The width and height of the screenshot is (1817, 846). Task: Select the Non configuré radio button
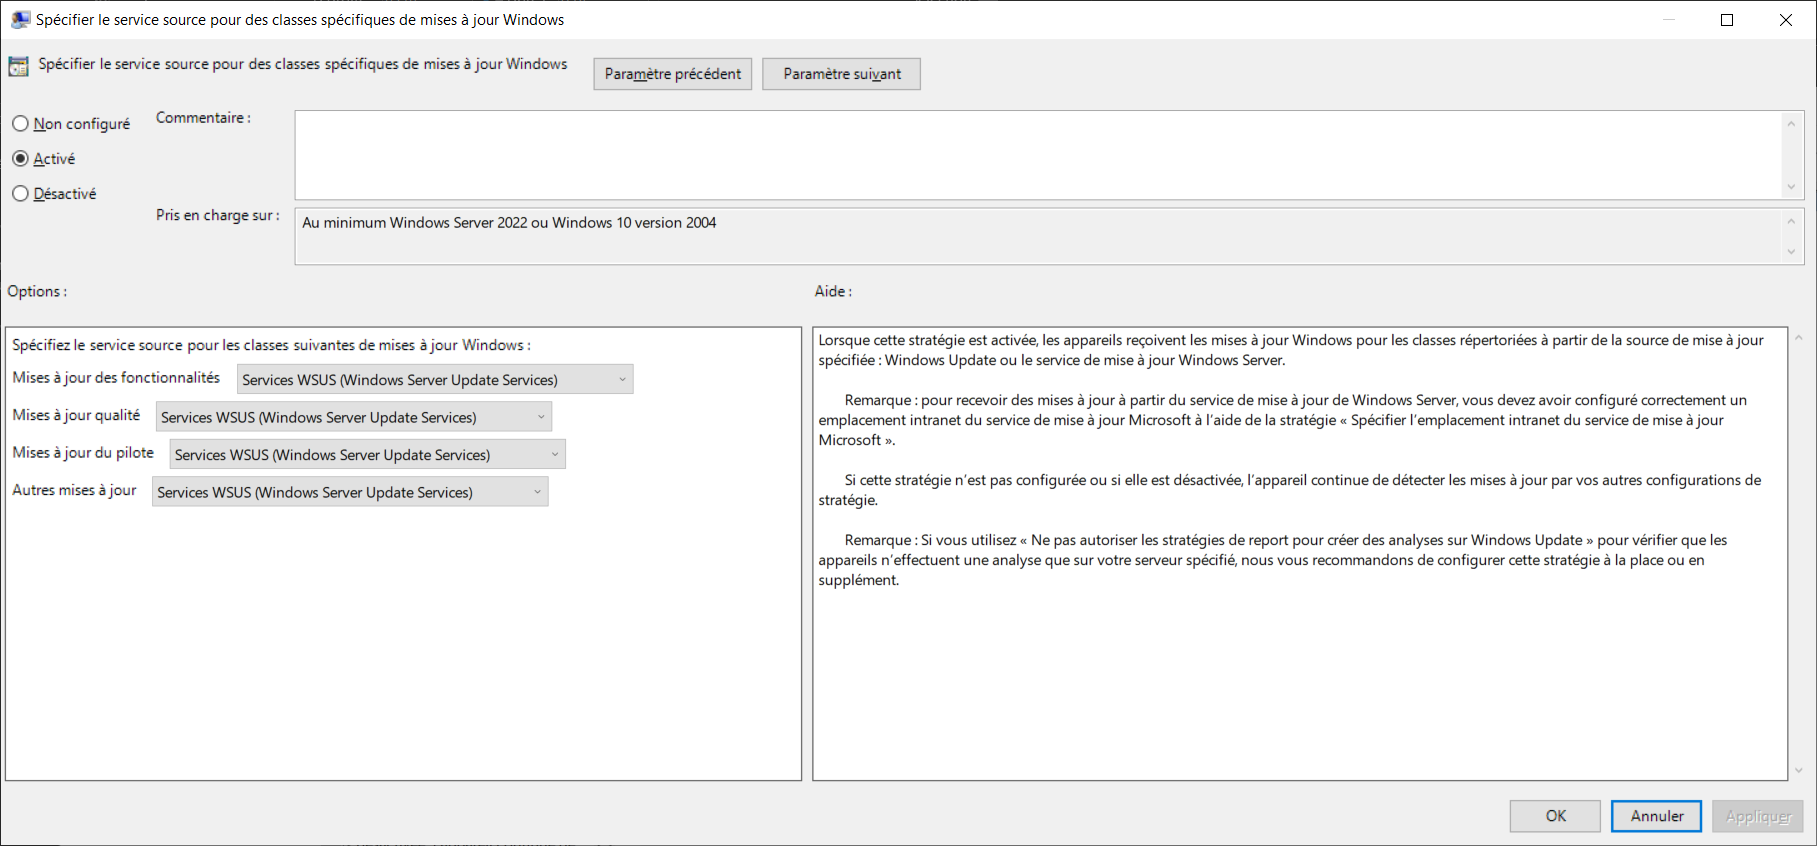pos(21,124)
